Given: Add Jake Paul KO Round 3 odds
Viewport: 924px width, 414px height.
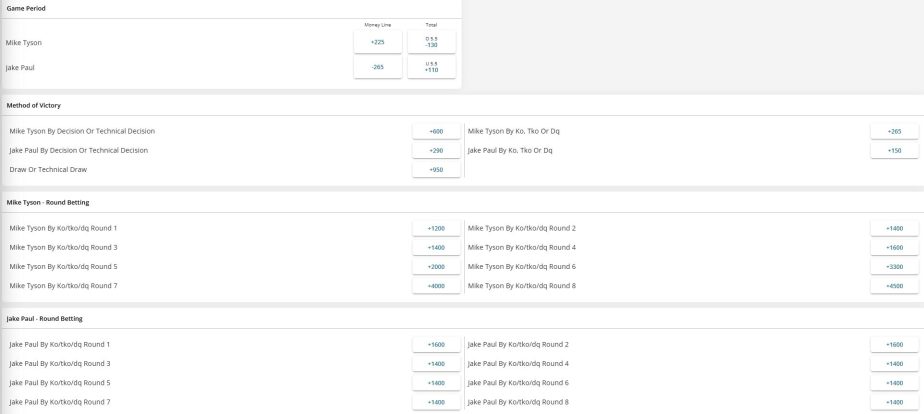Looking at the screenshot, I should [436, 363].
